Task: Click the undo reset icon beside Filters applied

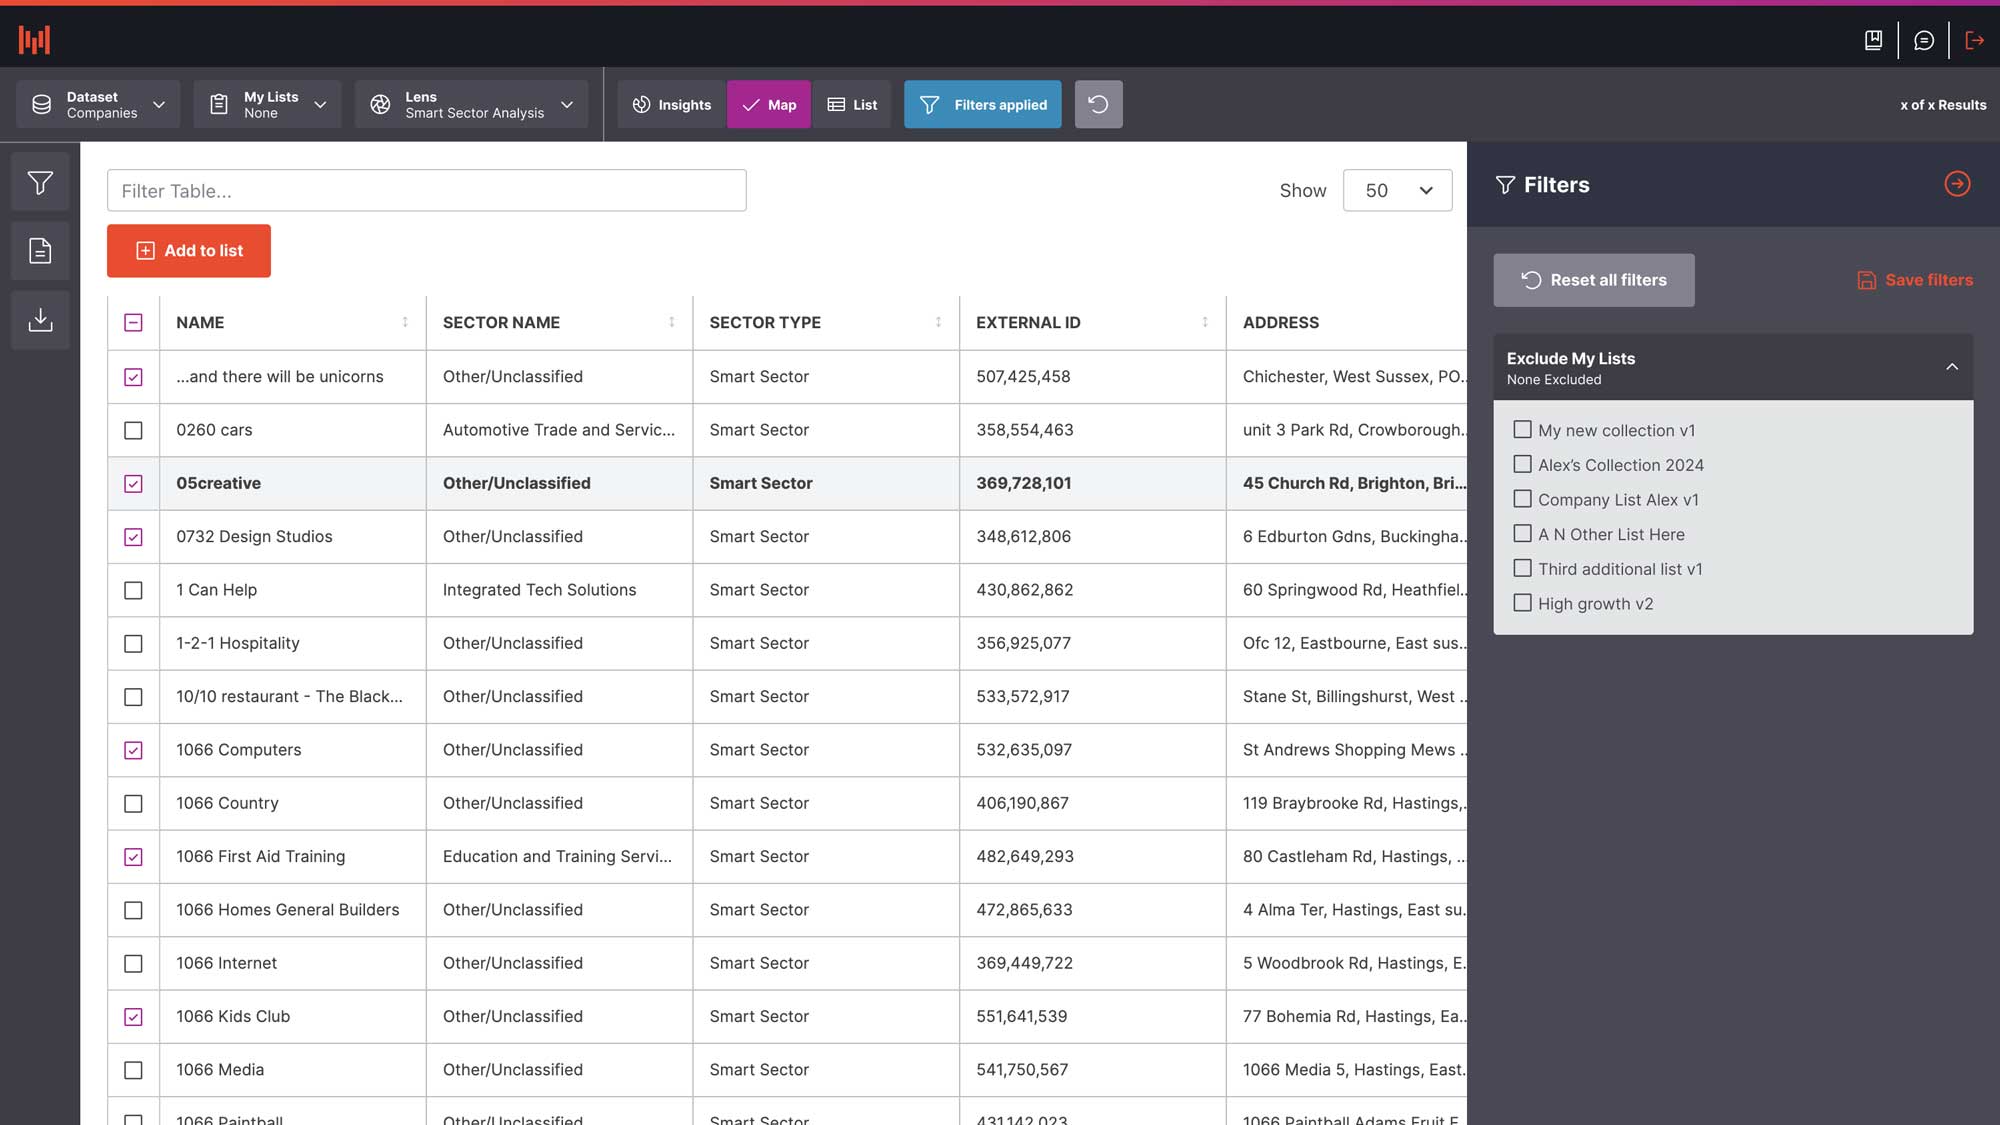Action: [1098, 104]
